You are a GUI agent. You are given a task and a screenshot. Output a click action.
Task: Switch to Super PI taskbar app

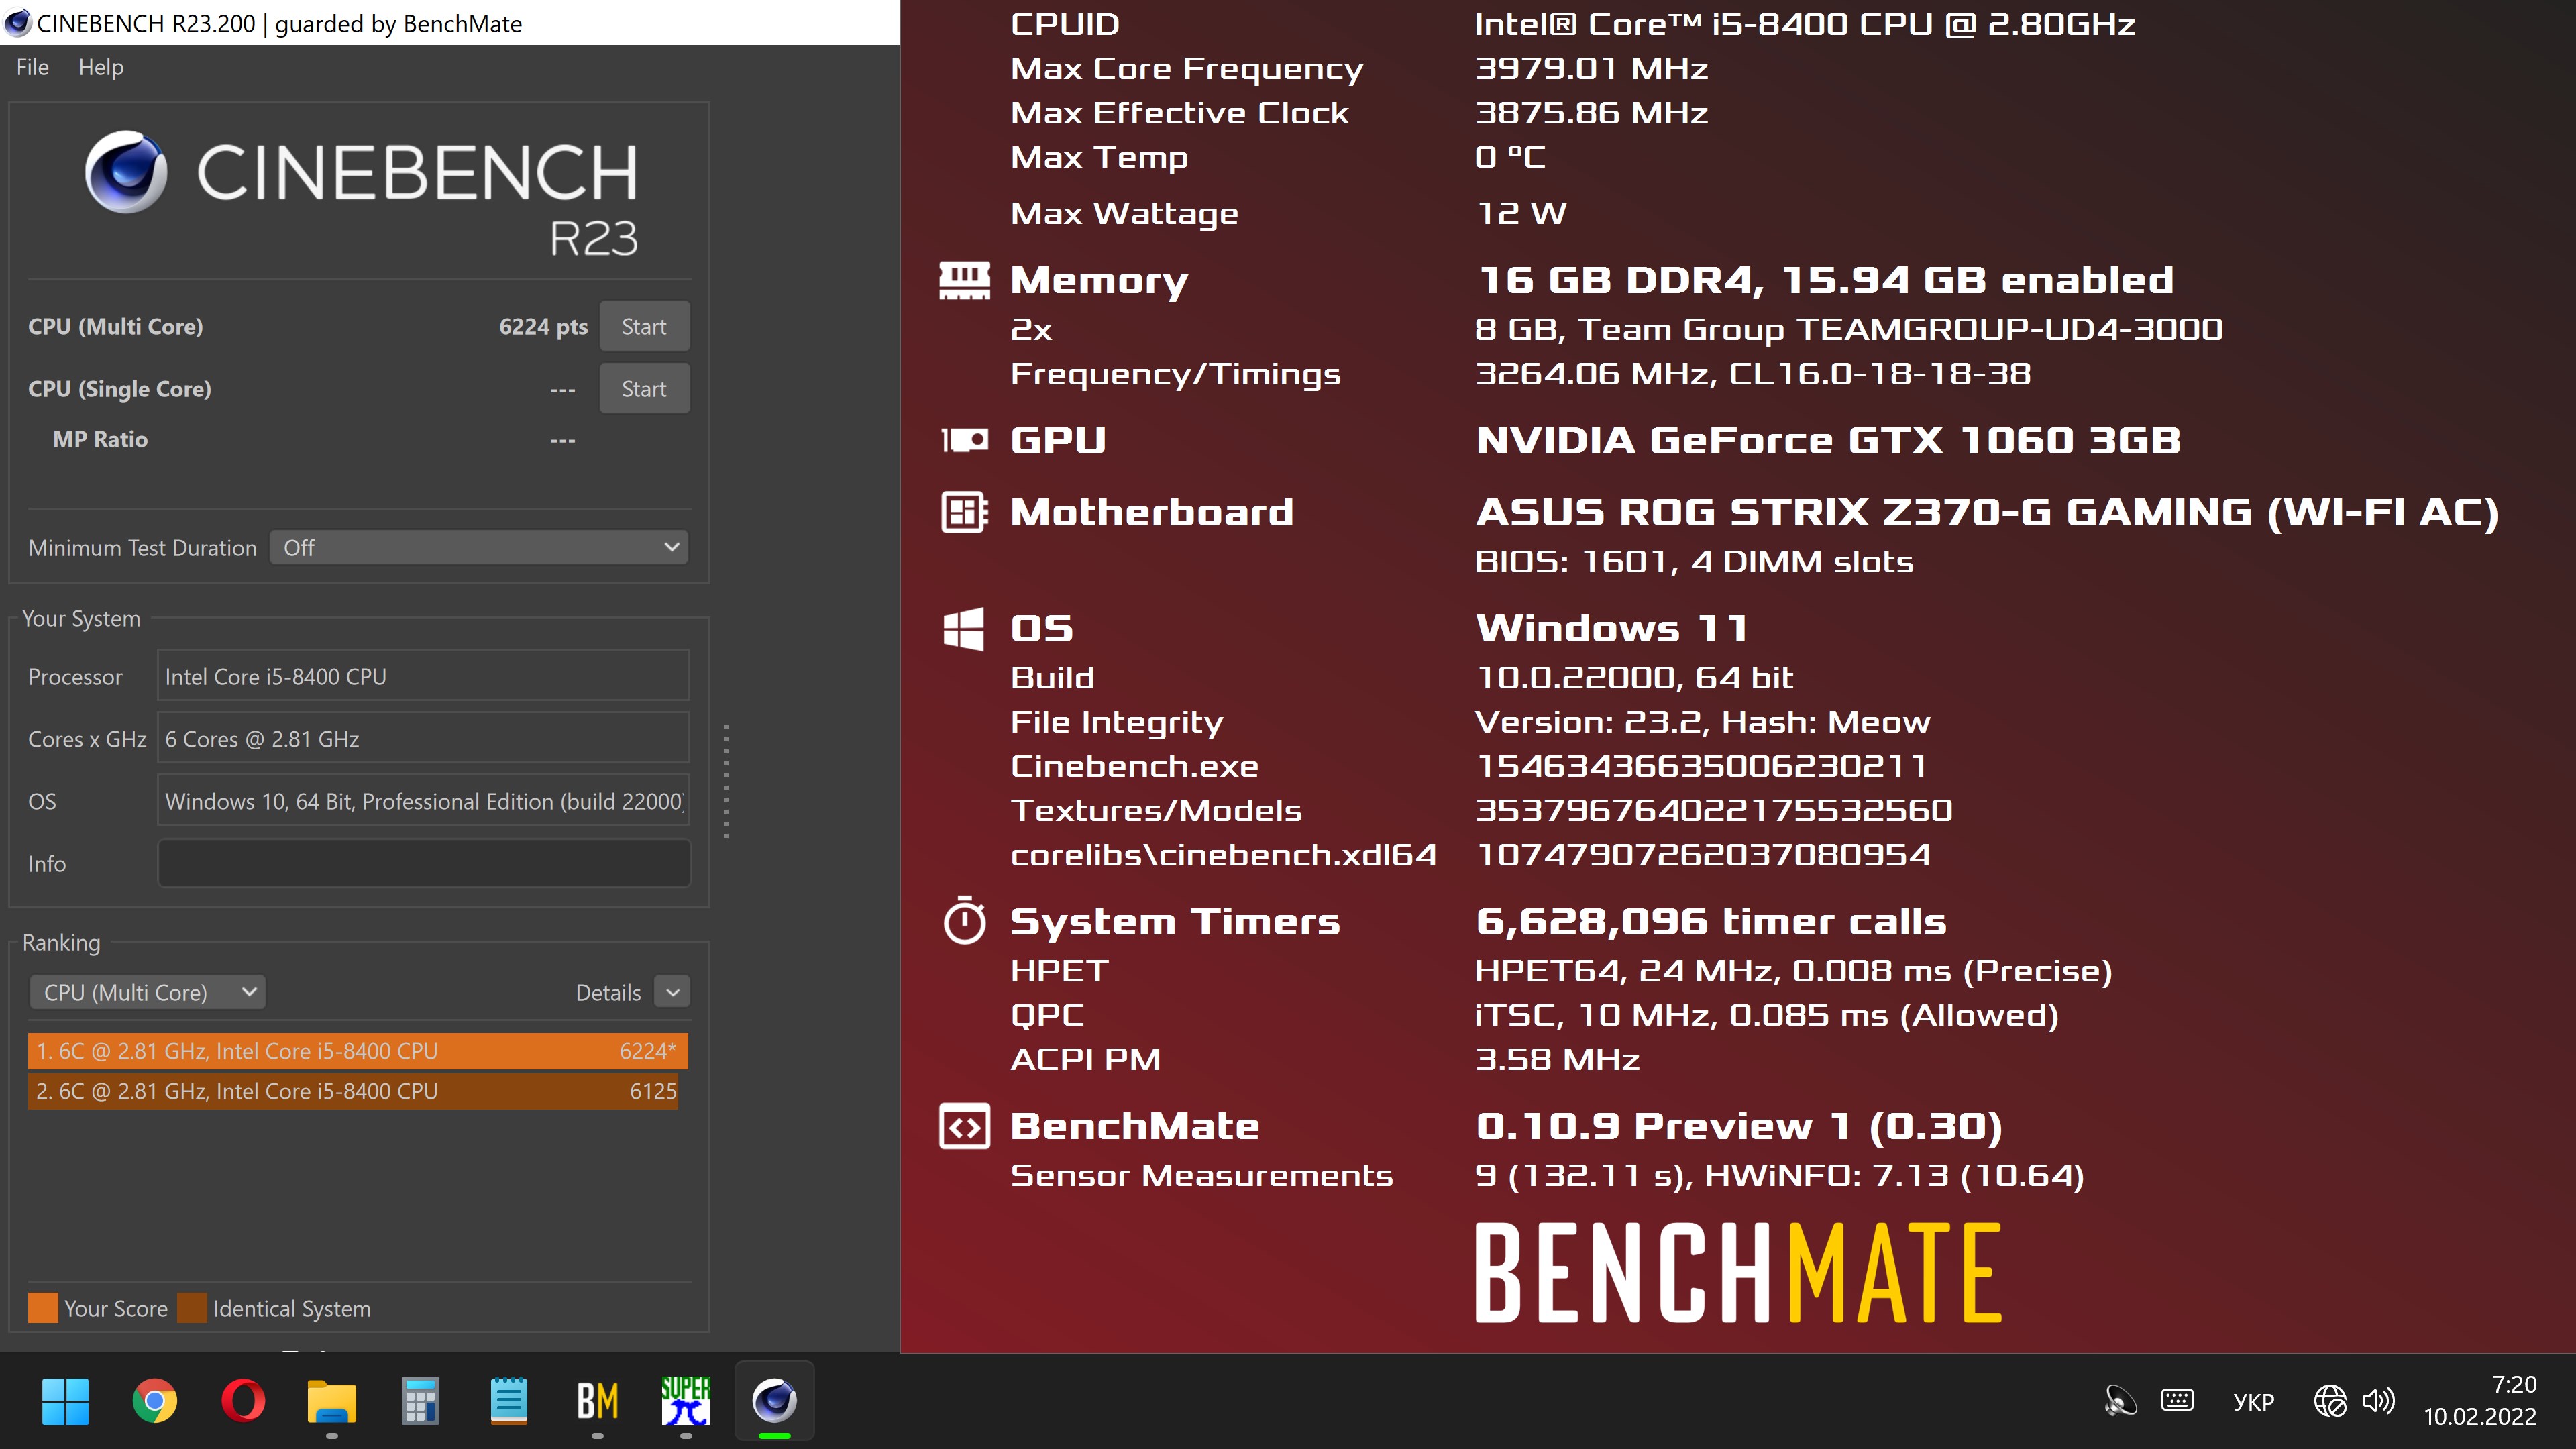[685, 1401]
